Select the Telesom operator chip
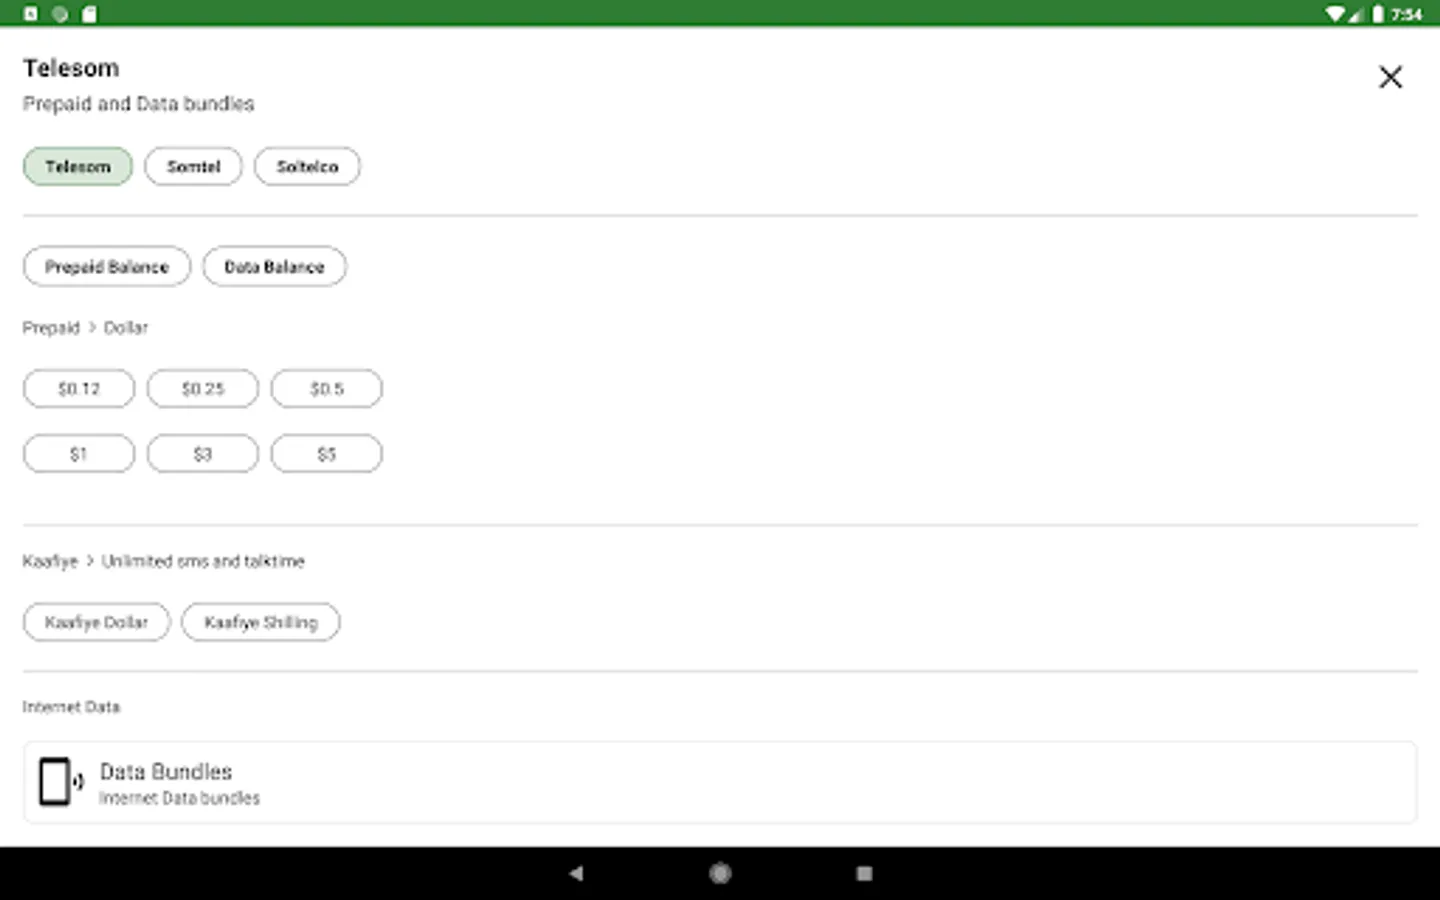 point(78,166)
